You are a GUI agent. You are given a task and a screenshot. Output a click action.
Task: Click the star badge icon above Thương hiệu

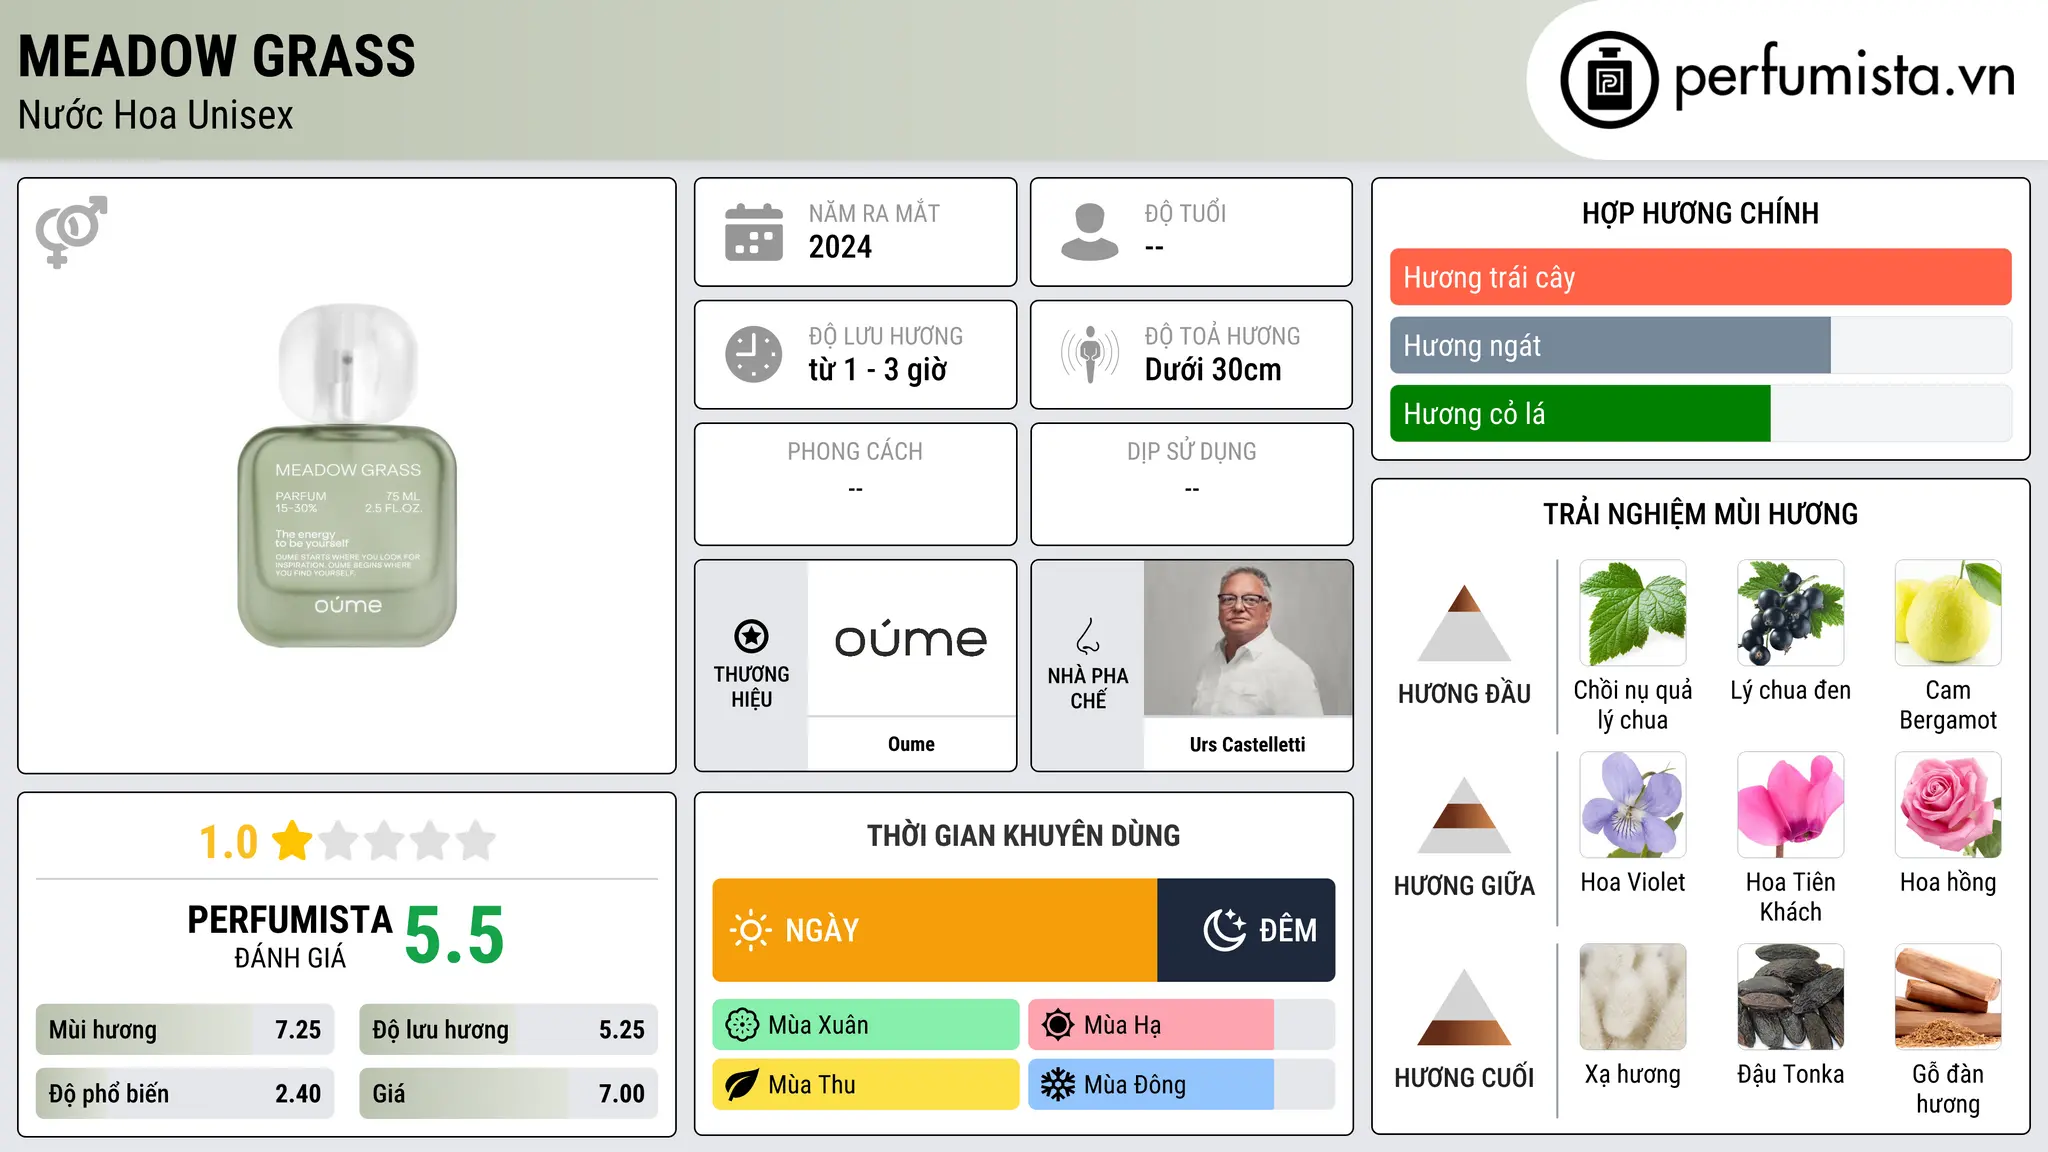tap(751, 636)
